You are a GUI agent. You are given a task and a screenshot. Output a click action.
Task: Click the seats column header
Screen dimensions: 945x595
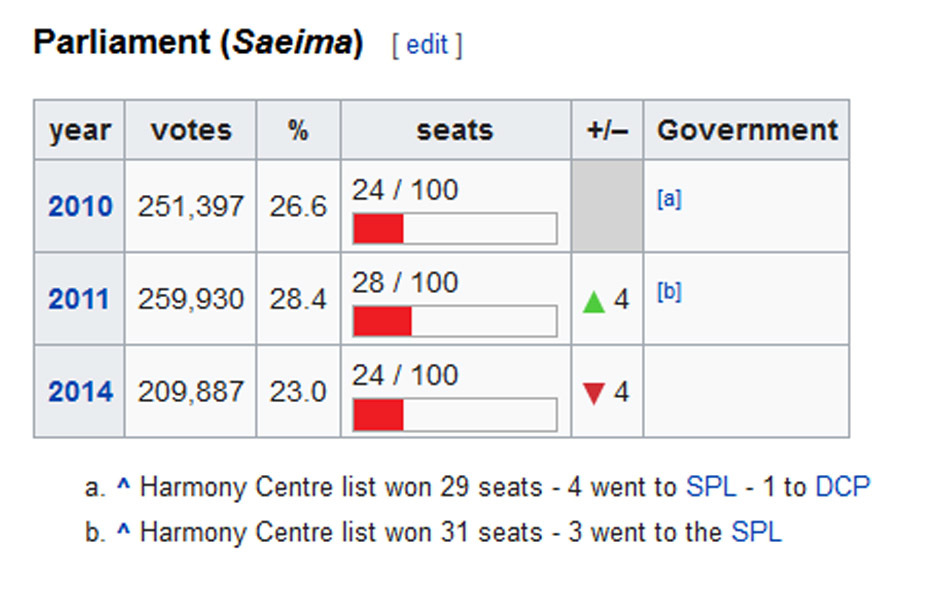[455, 130]
